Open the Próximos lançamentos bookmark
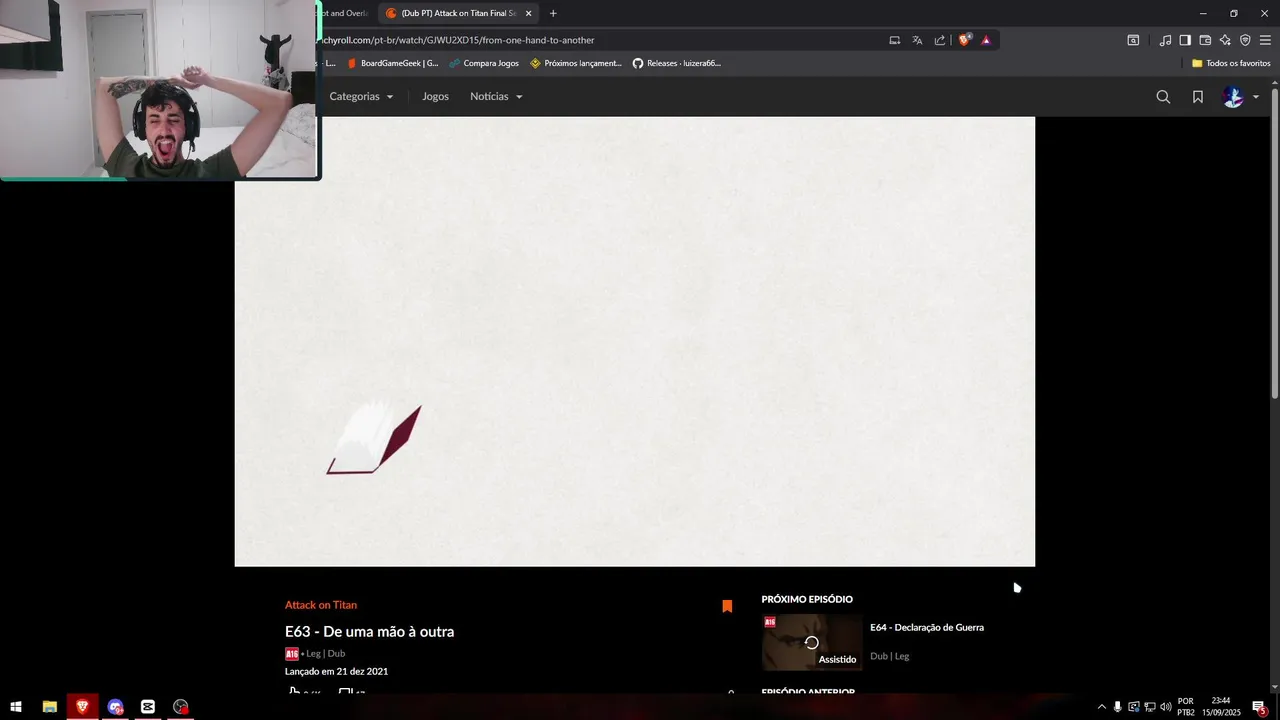The width and height of the screenshot is (1280, 720). coord(576,63)
